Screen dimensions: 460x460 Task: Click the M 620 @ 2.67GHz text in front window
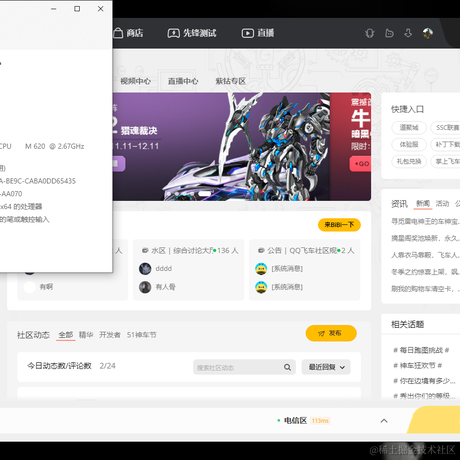point(55,146)
